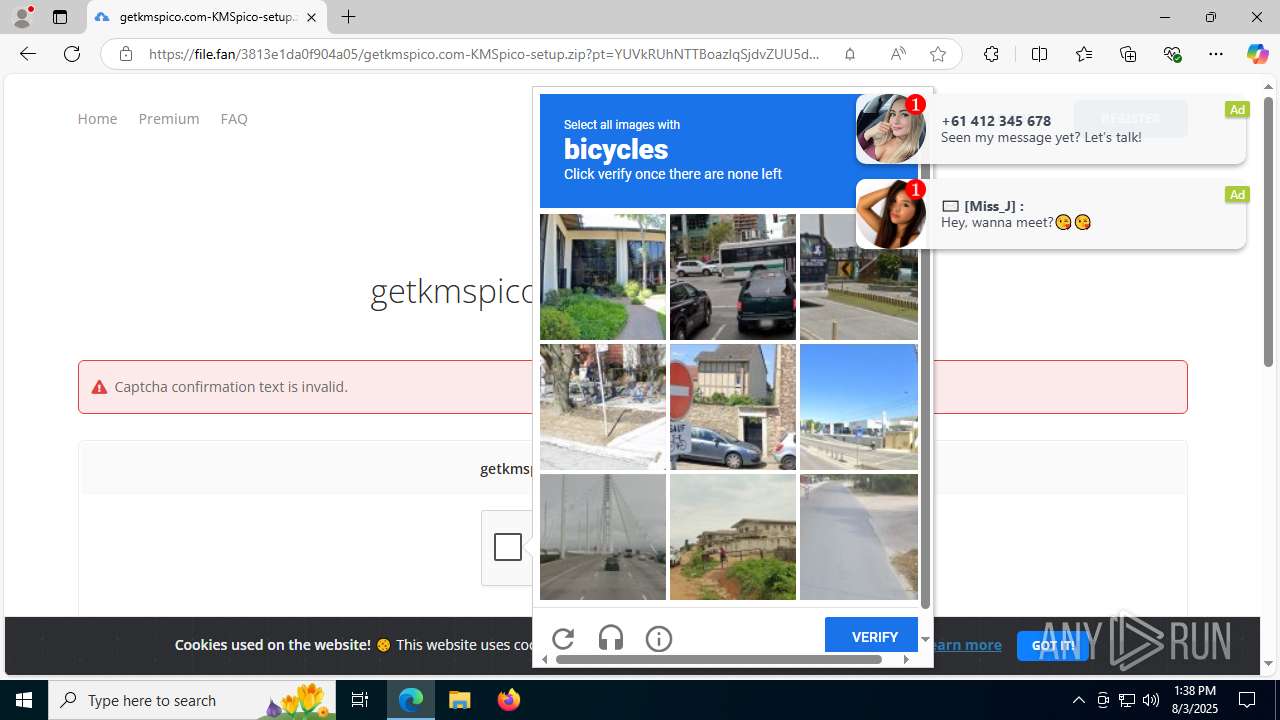
Task: Add this page to favorites
Action: pos(937,54)
